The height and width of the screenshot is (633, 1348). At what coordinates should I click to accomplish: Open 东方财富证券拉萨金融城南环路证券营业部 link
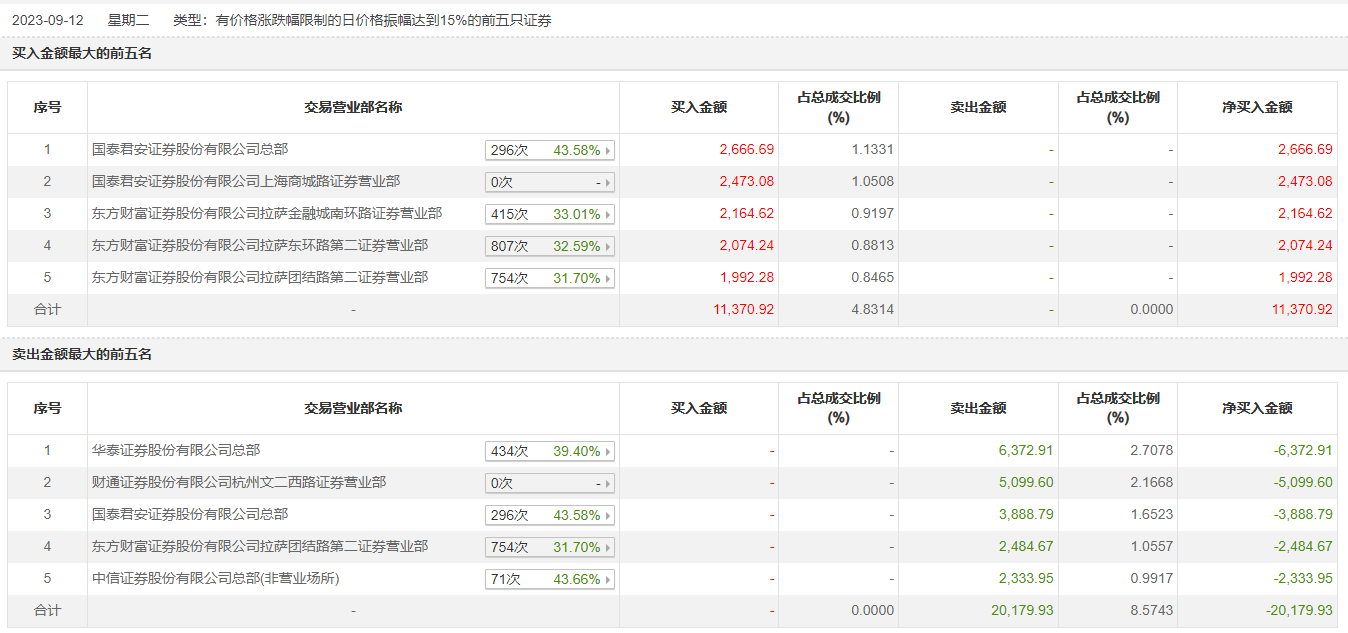(x=267, y=213)
